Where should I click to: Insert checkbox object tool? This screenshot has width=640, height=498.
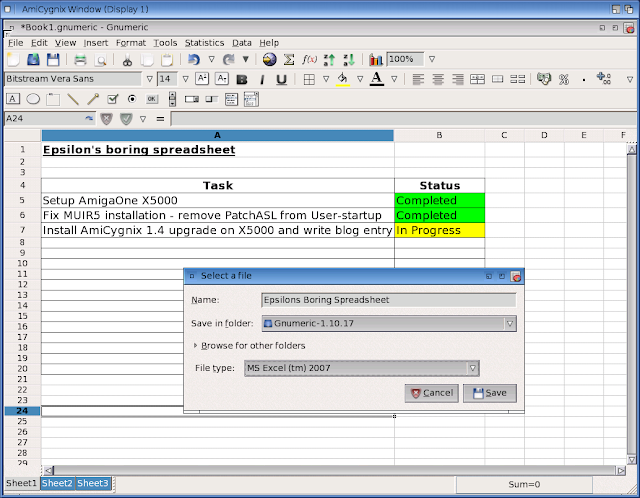pos(112,99)
